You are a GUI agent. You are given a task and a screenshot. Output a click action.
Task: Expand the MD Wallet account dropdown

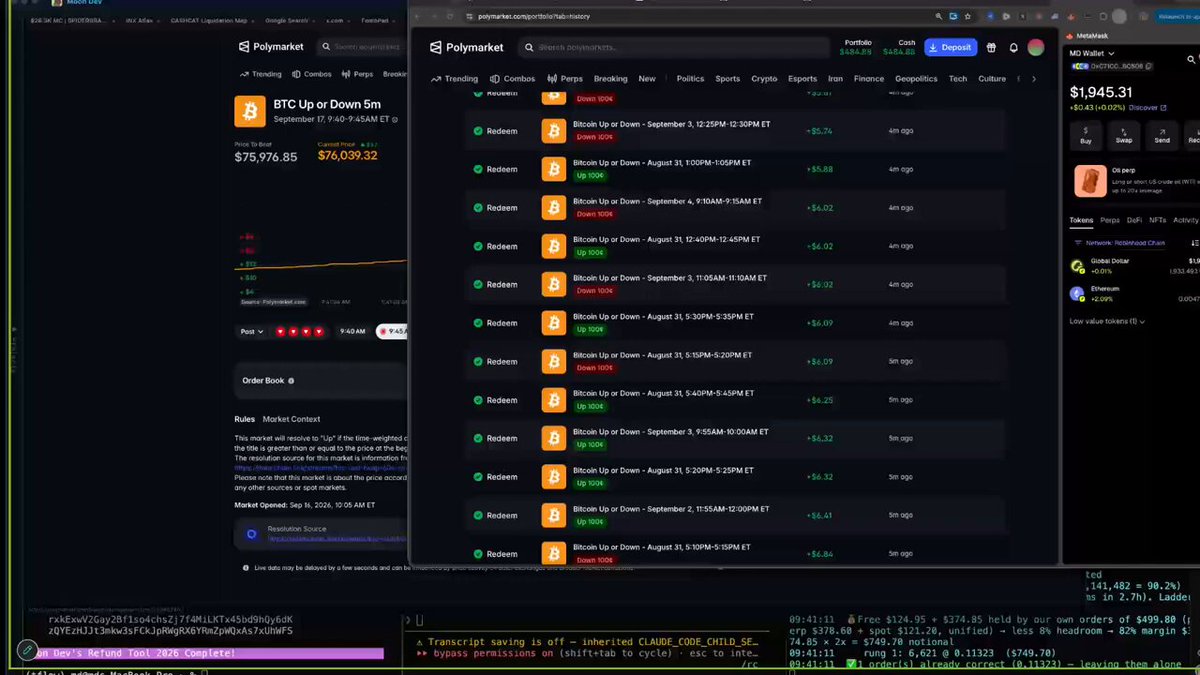click(1092, 53)
